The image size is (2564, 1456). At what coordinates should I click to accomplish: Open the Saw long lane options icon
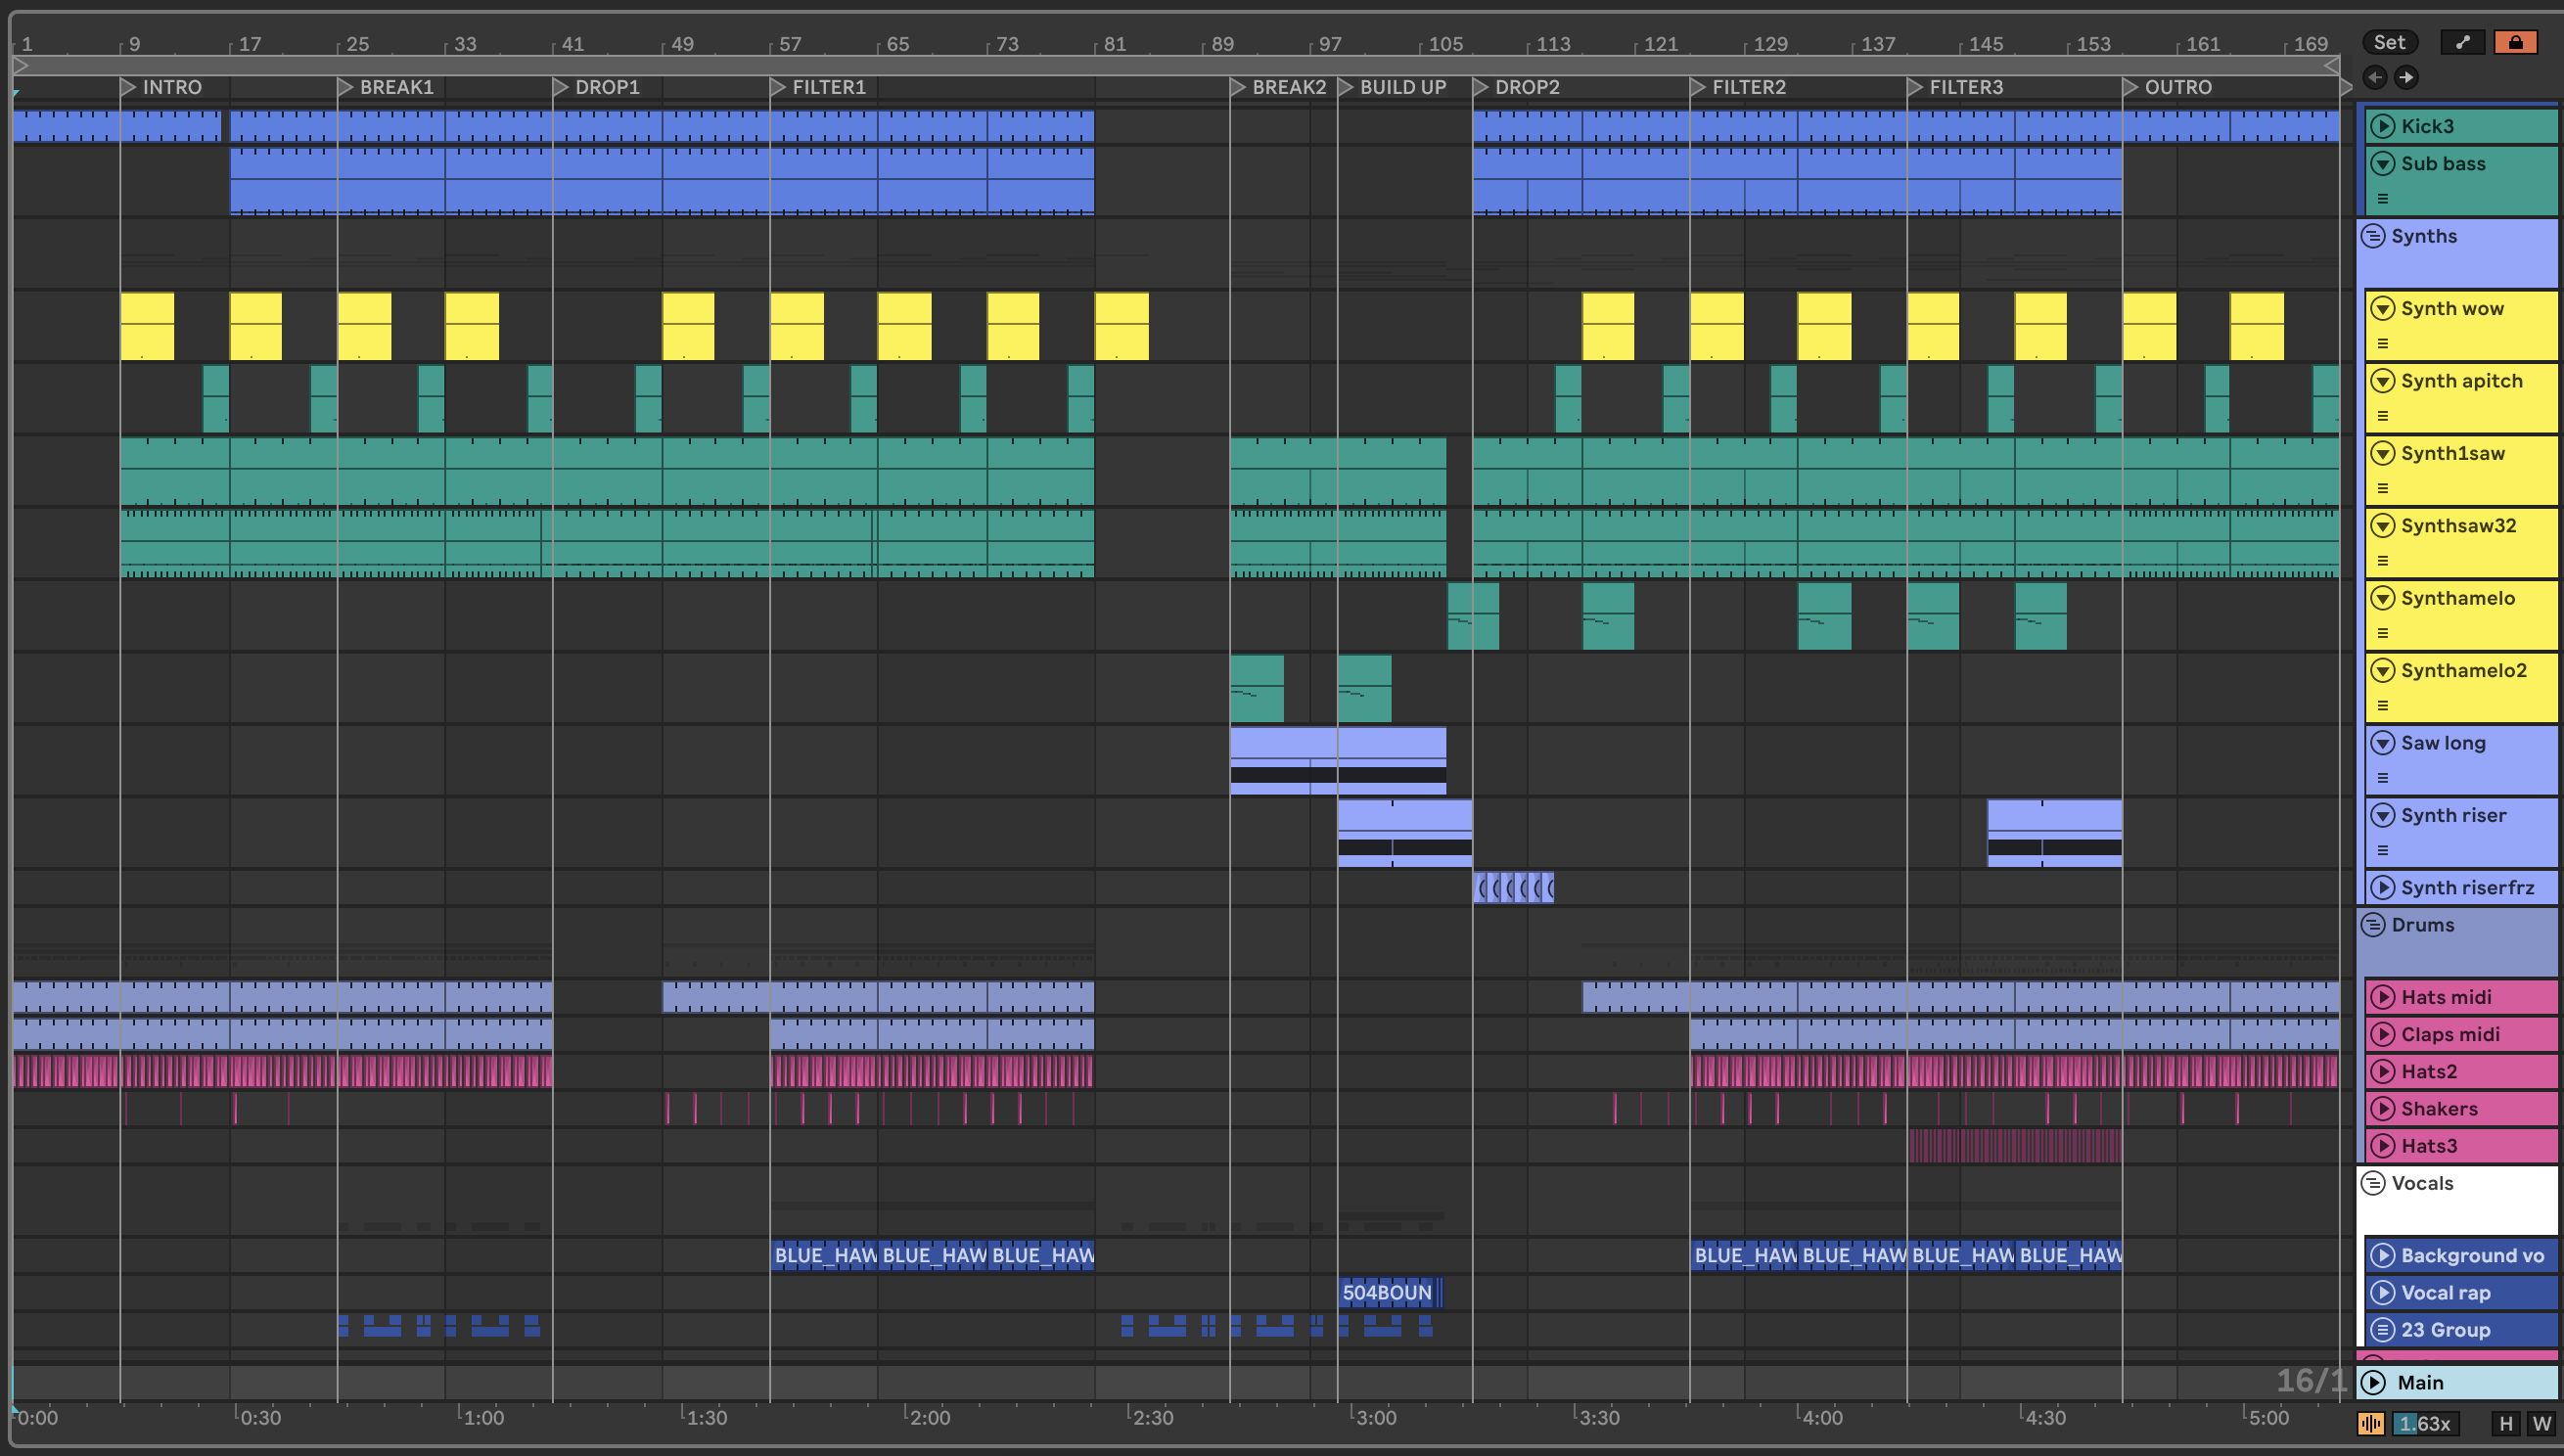pos(2383,778)
